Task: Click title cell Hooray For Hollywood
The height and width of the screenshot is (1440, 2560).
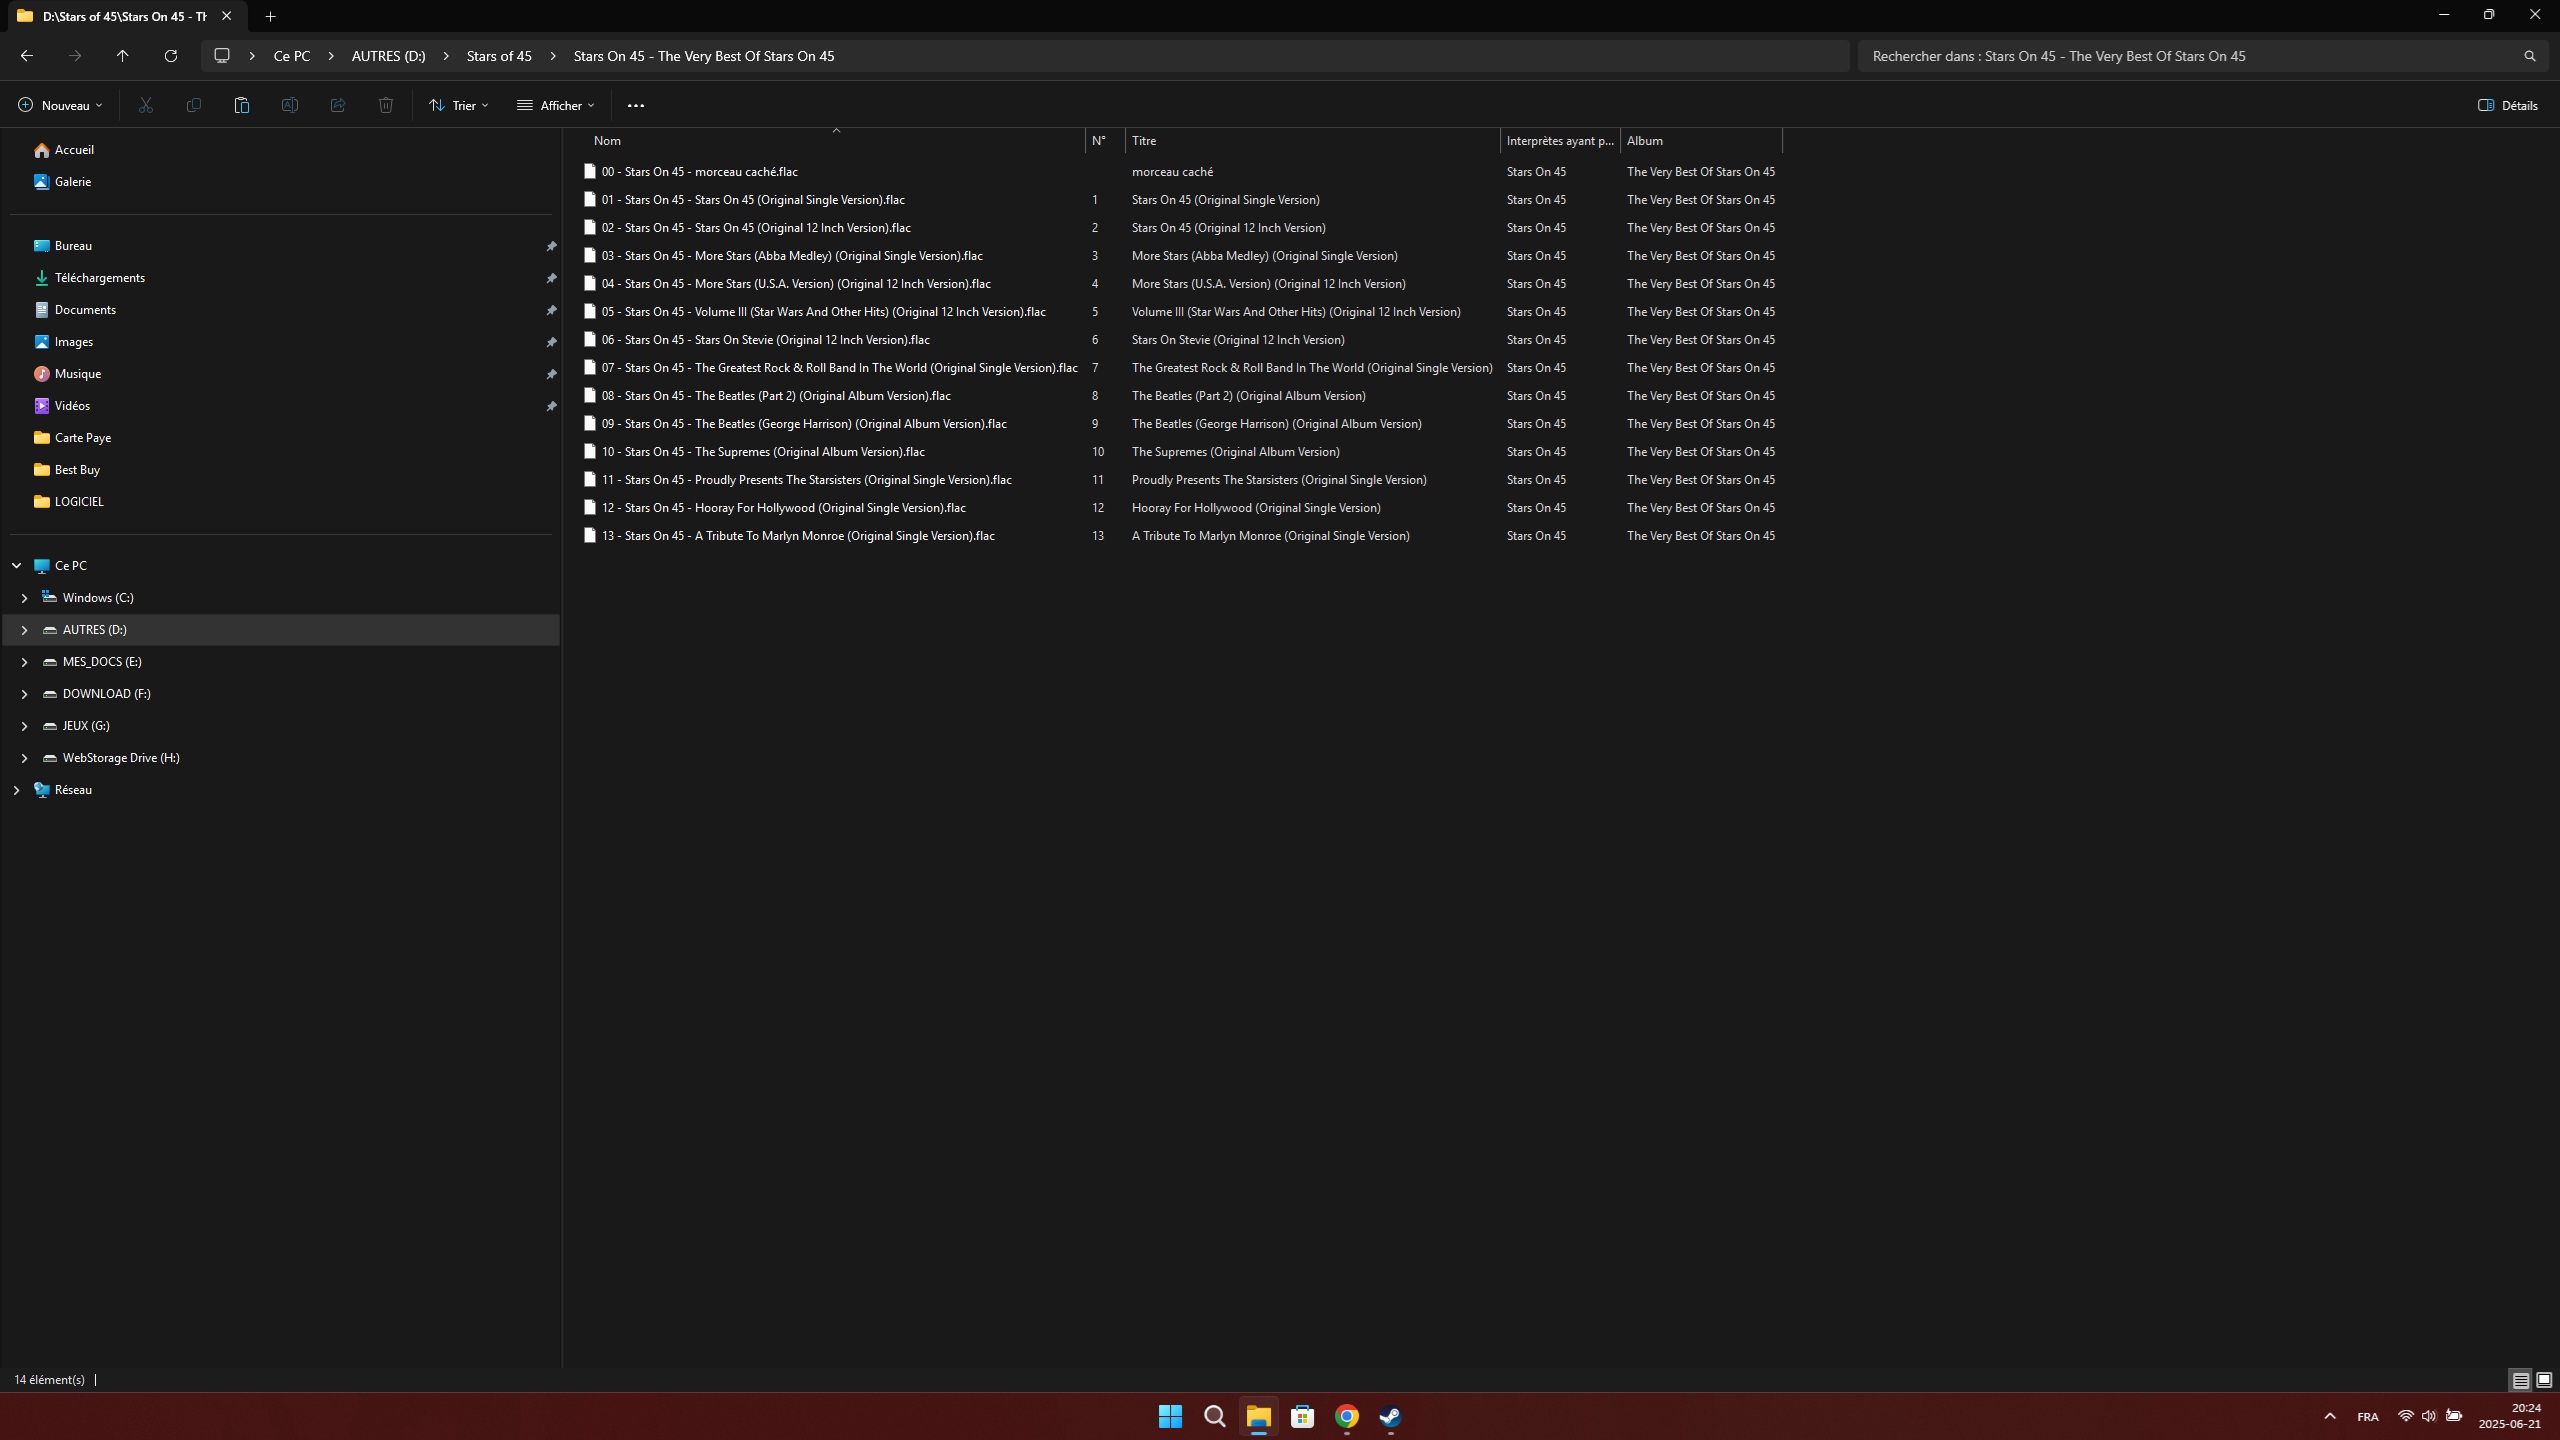Action: point(1256,508)
